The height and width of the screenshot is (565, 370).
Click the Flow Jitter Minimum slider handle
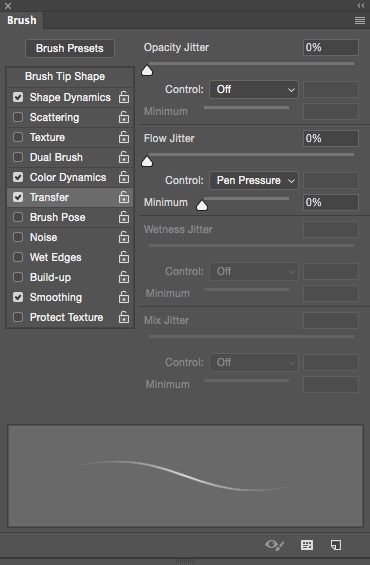[202, 205]
